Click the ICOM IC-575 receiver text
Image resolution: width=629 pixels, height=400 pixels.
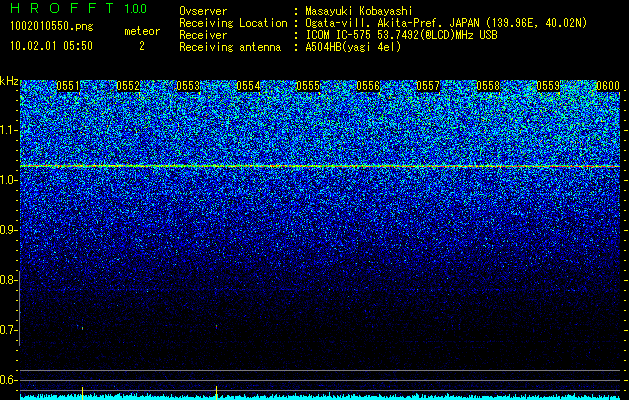click(401, 35)
